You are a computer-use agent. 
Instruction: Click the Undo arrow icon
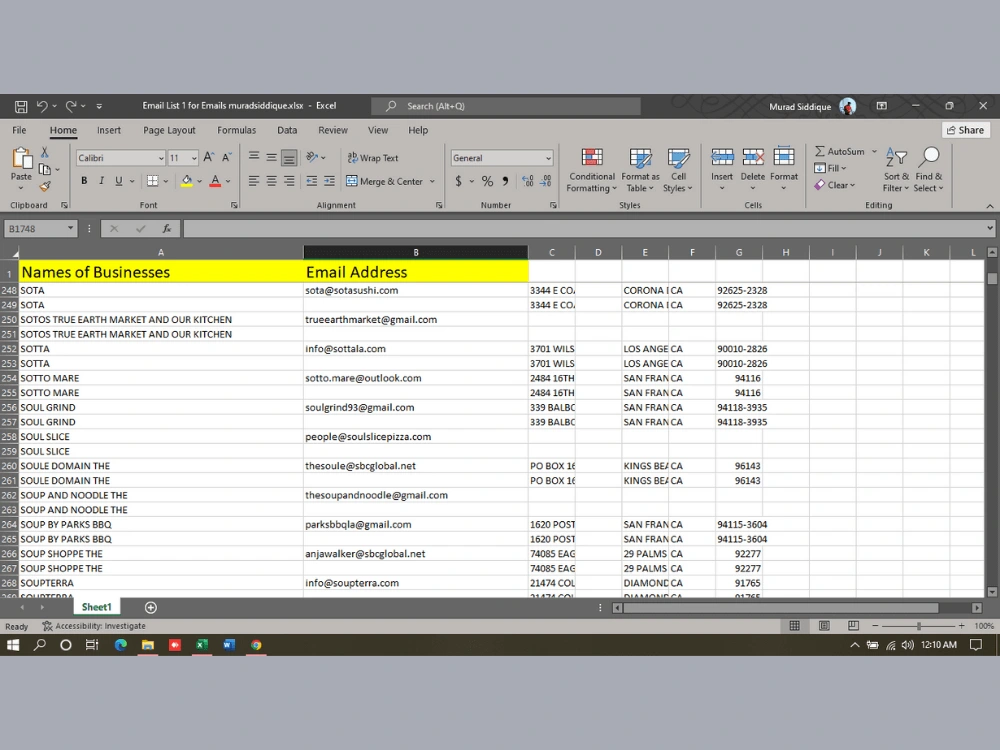[42, 106]
